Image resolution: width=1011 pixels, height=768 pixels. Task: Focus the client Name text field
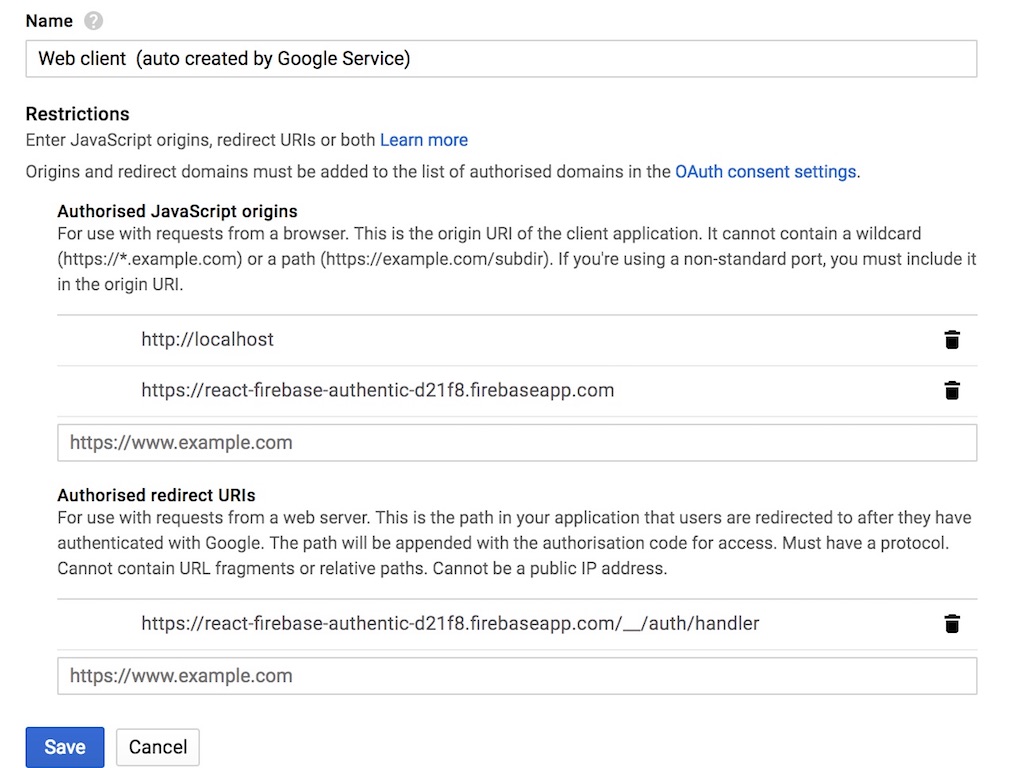point(500,58)
